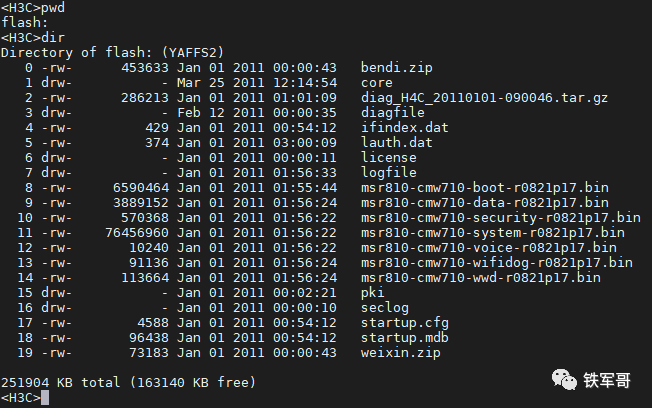Click the logfile directory name
652x409 pixels.
coord(390,172)
